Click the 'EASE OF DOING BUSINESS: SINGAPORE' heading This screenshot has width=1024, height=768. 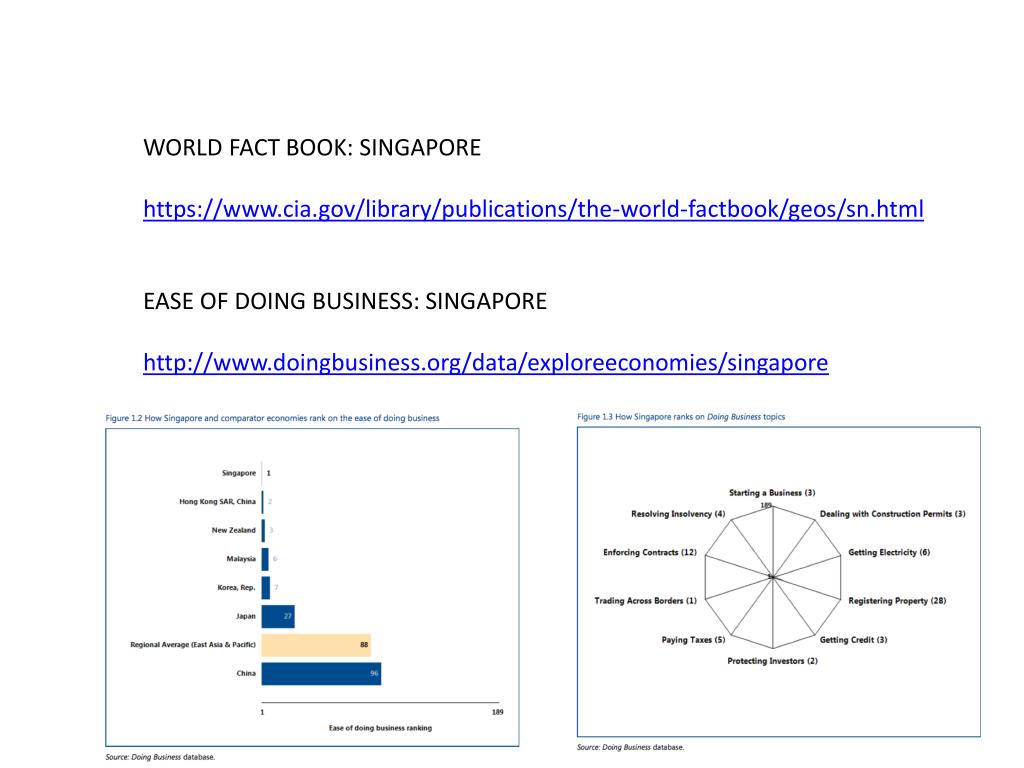coord(345,301)
